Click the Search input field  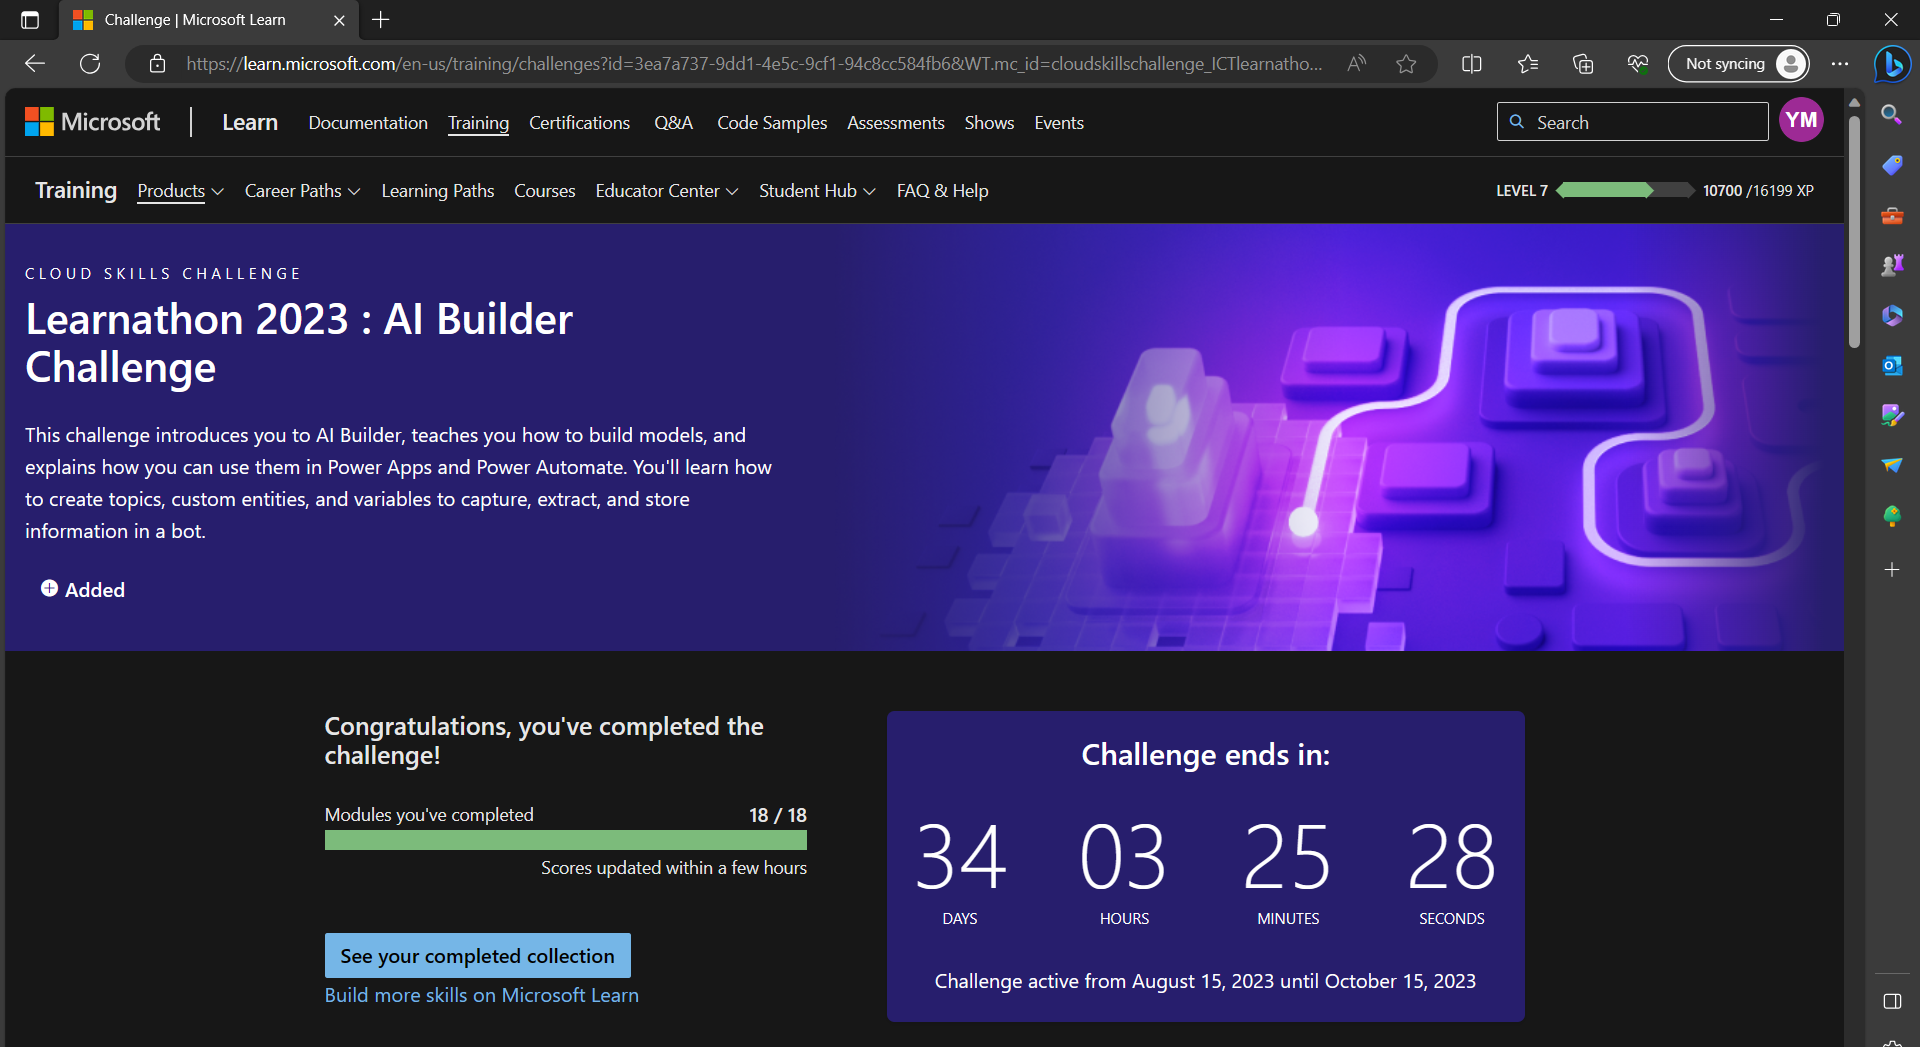[1632, 121]
